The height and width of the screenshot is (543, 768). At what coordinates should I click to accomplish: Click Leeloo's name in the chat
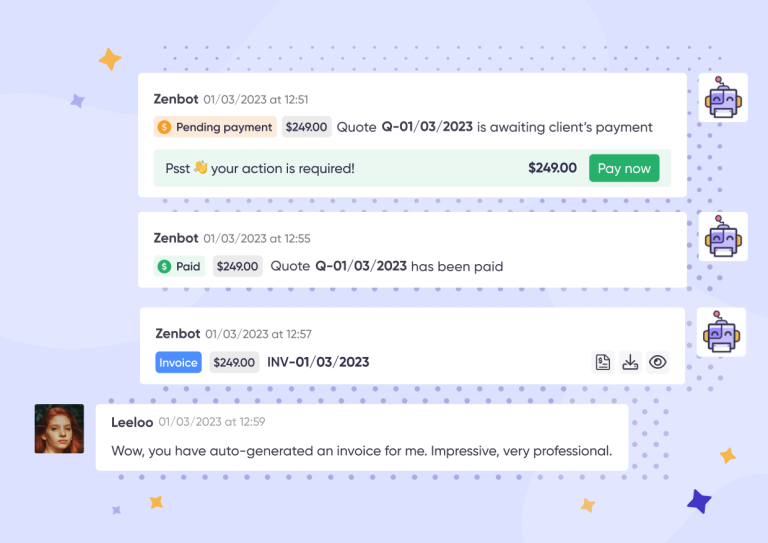tap(132, 422)
